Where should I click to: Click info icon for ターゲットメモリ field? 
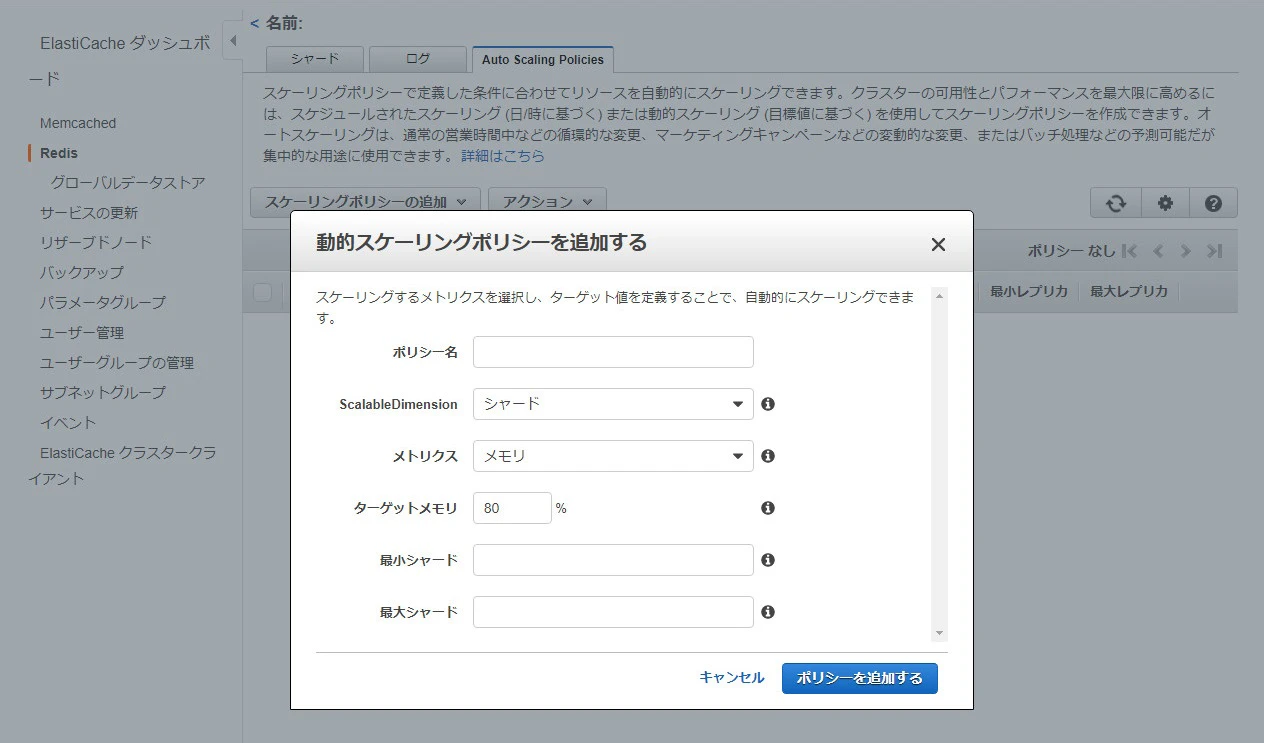tap(768, 508)
